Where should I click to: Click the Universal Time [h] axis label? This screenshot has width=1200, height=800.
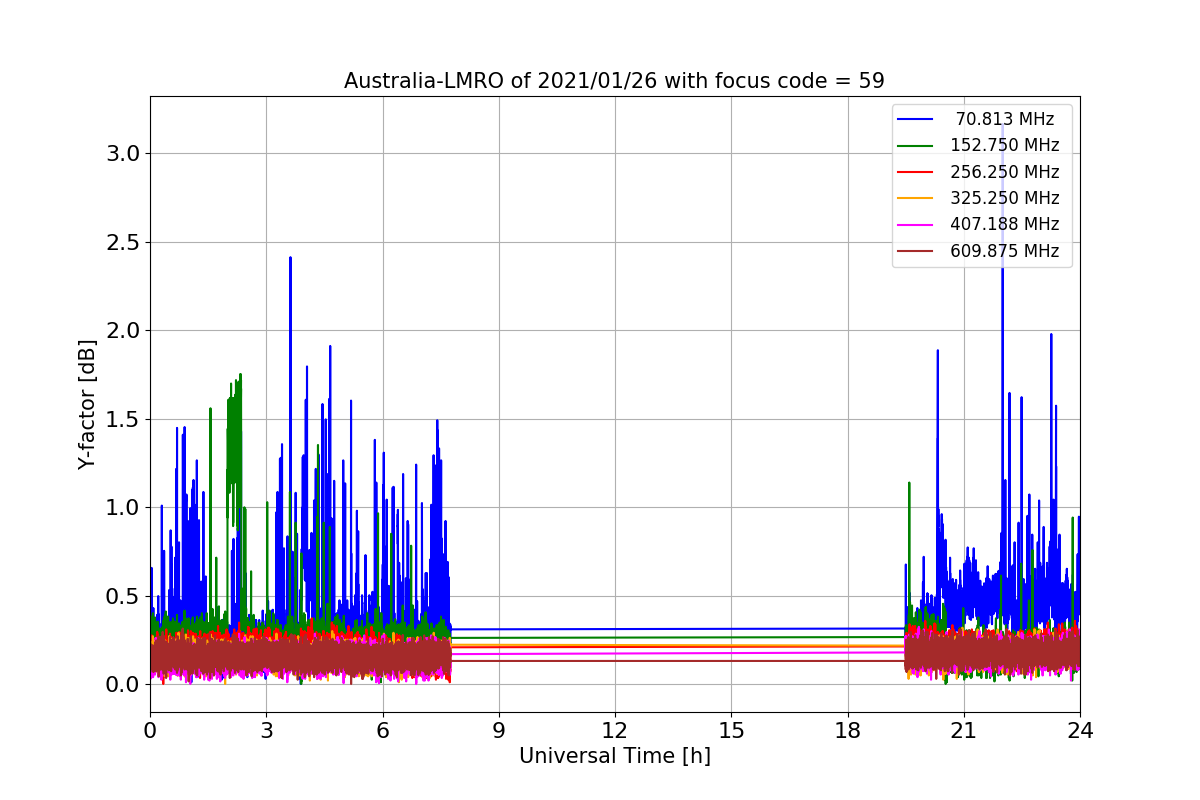(x=614, y=757)
